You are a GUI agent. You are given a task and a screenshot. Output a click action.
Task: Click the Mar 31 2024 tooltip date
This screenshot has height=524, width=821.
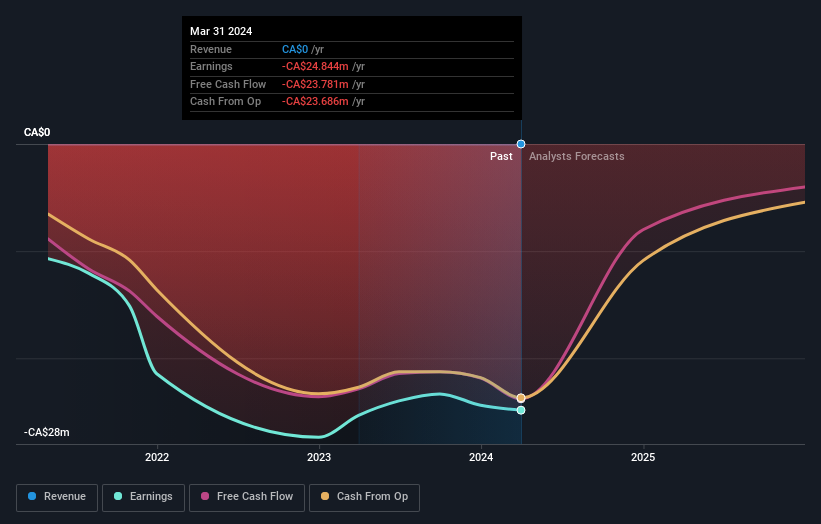pos(221,31)
